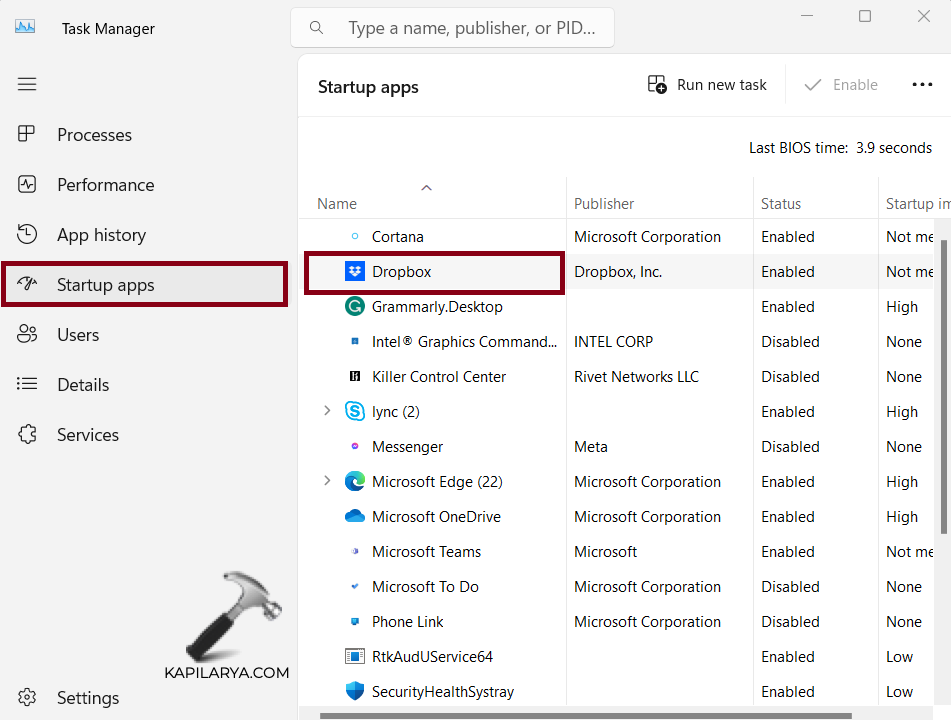951x720 pixels.
Task: Expand the Microsoft Edge (22) group
Action: 327,481
